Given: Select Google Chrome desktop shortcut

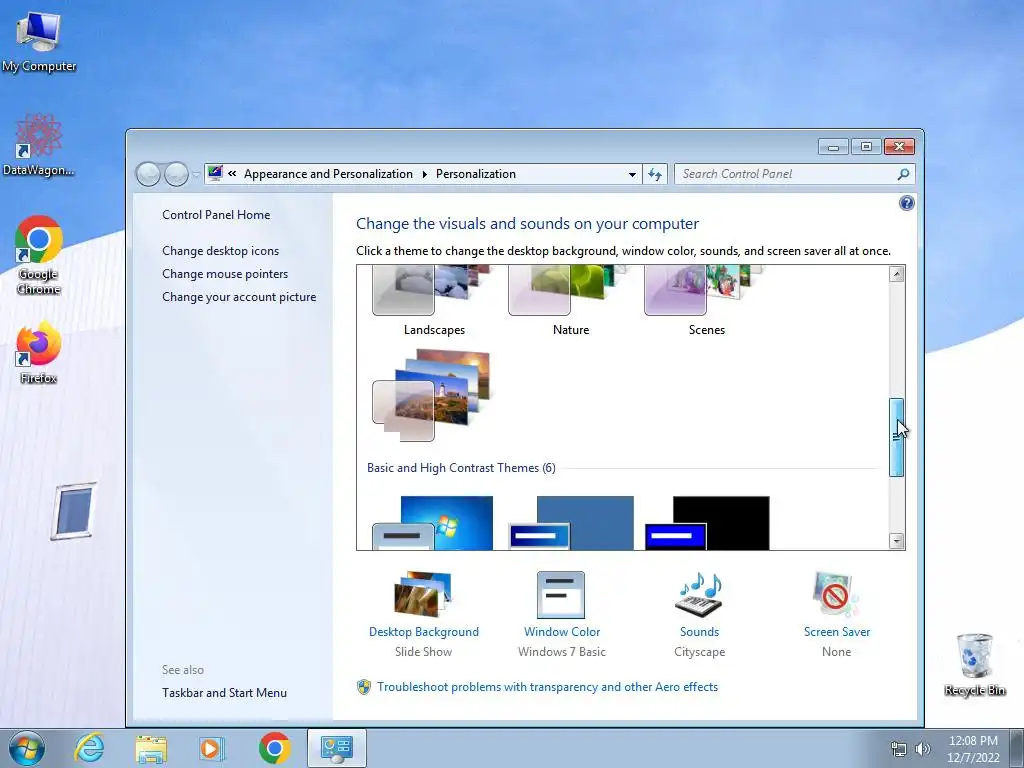Looking at the screenshot, I should click(39, 255).
